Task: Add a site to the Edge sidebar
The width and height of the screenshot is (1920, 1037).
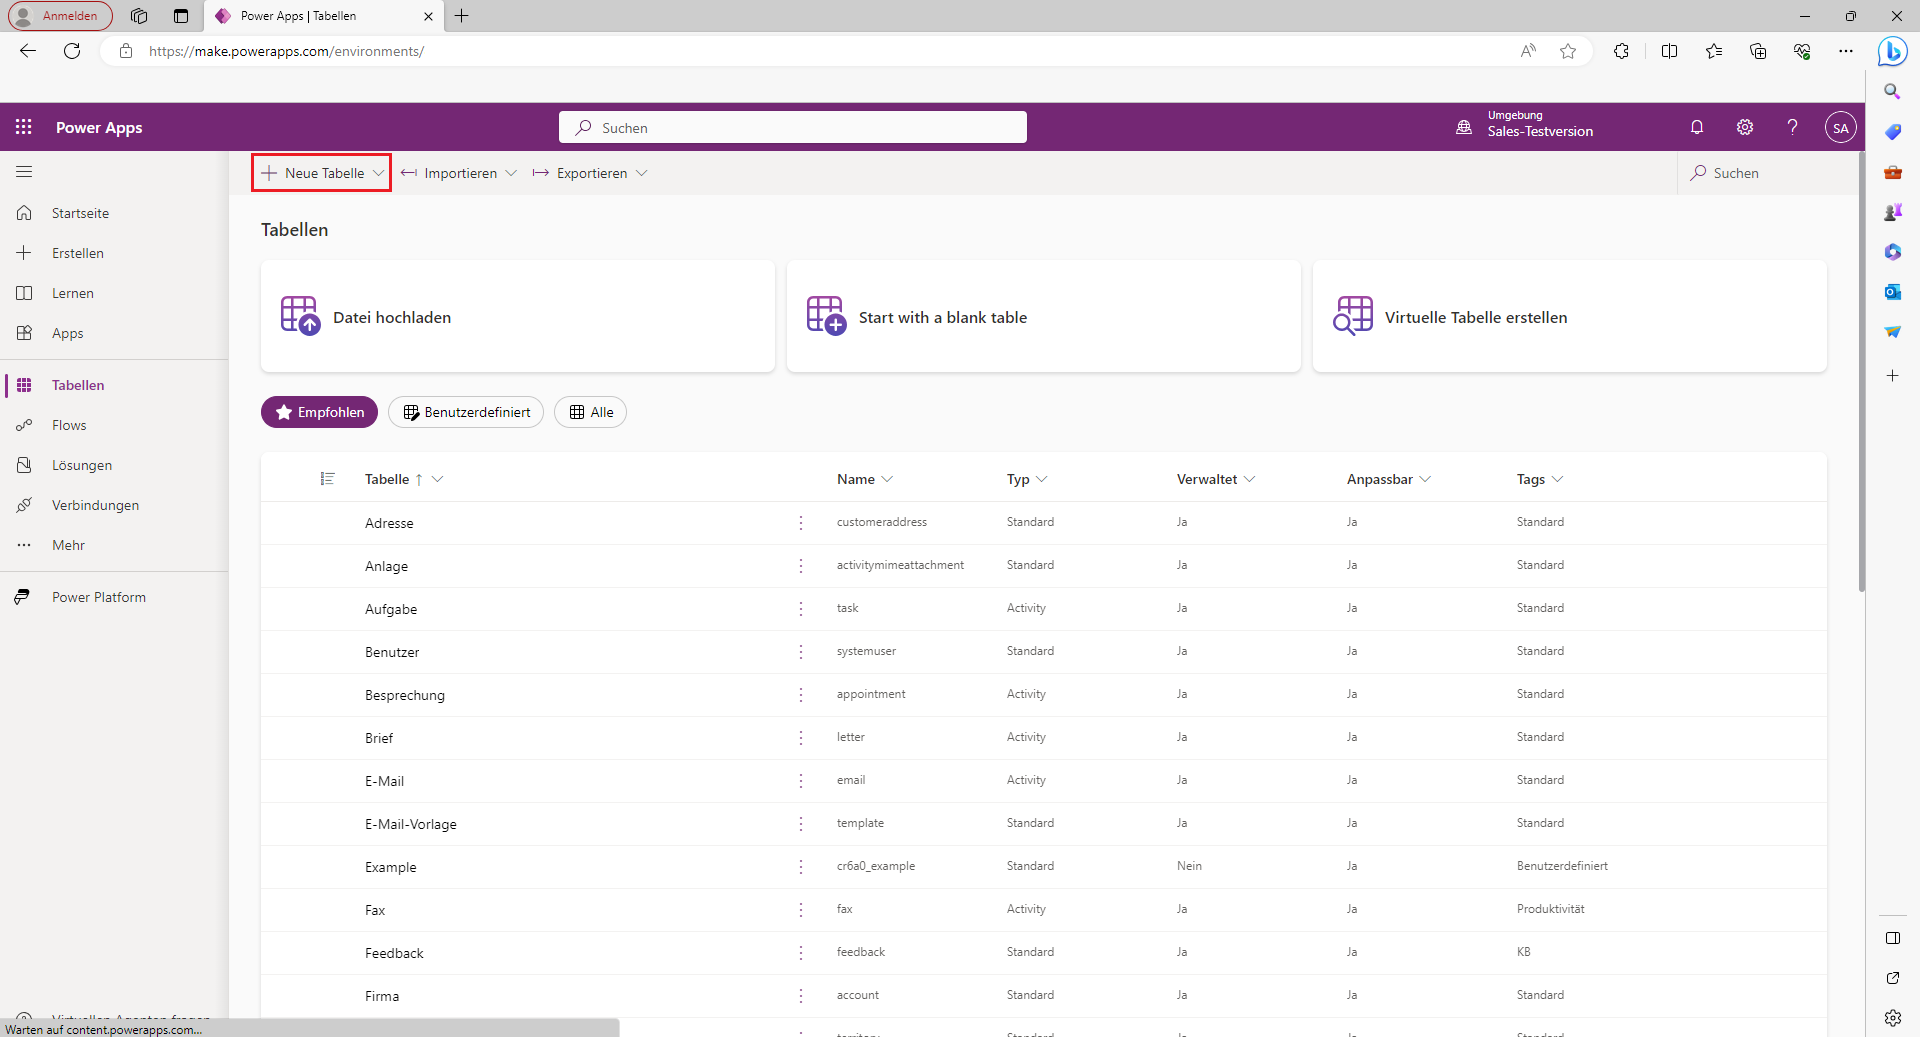Action: 1892,376
